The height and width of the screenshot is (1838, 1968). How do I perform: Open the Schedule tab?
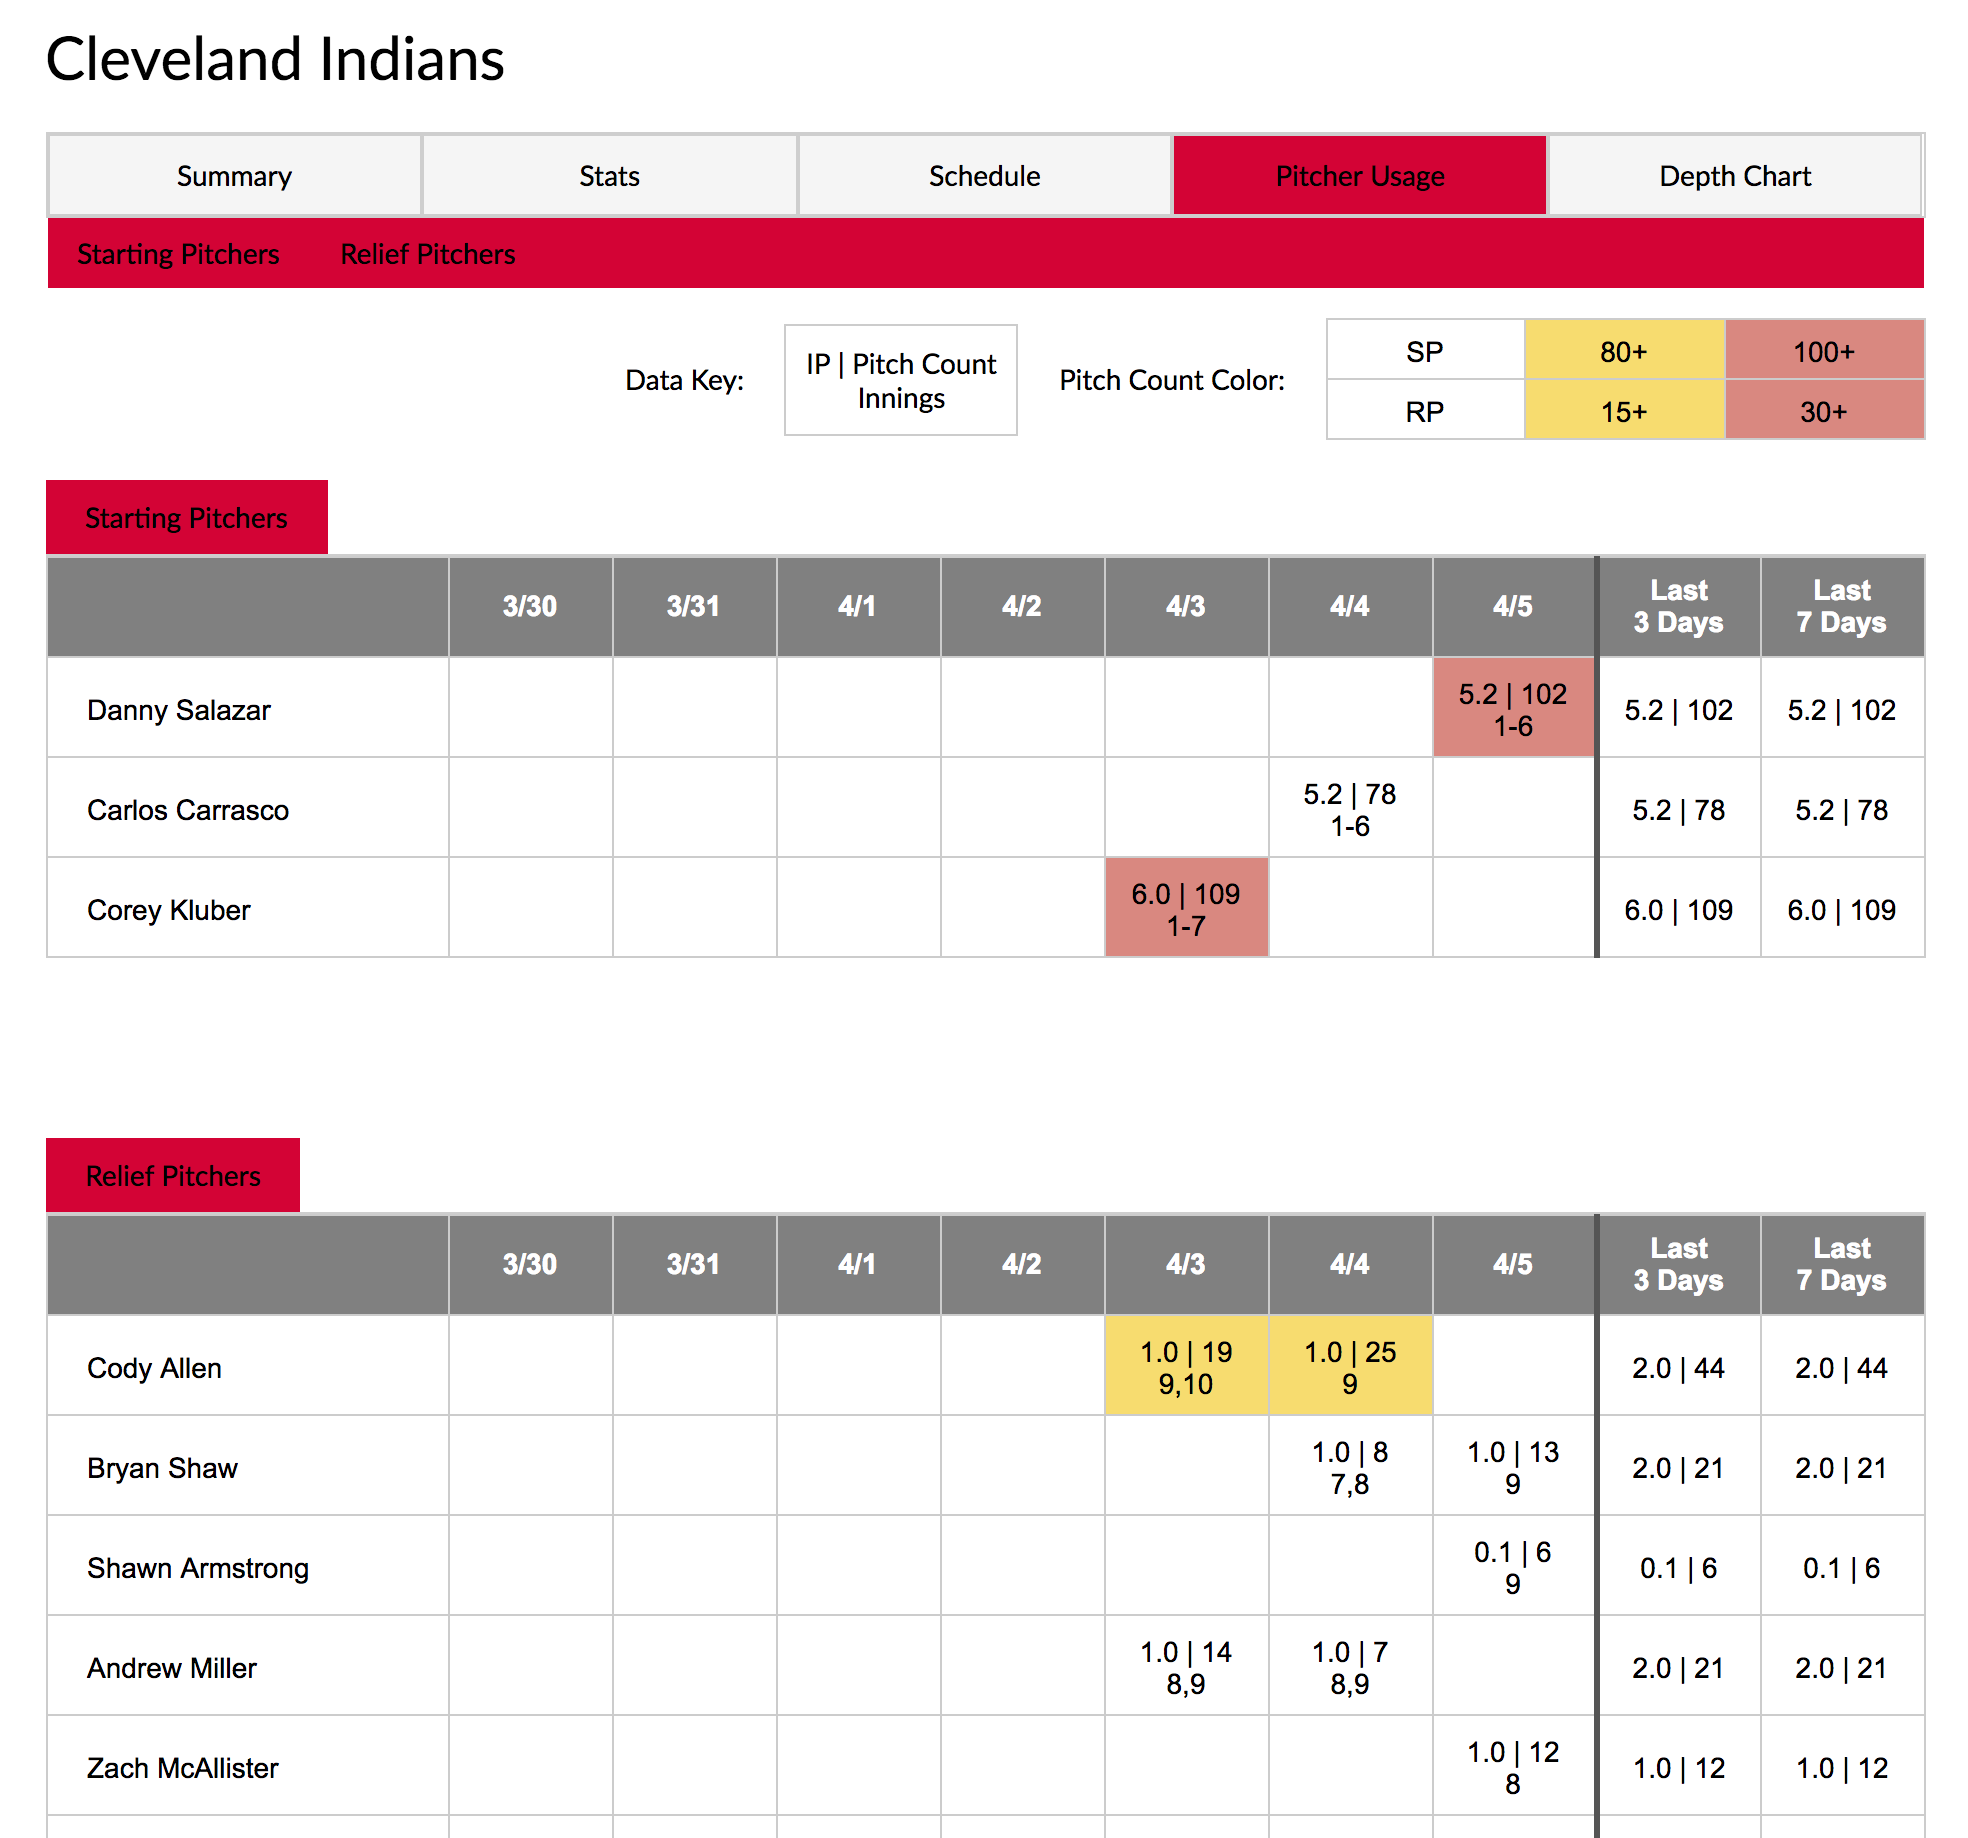(x=985, y=175)
